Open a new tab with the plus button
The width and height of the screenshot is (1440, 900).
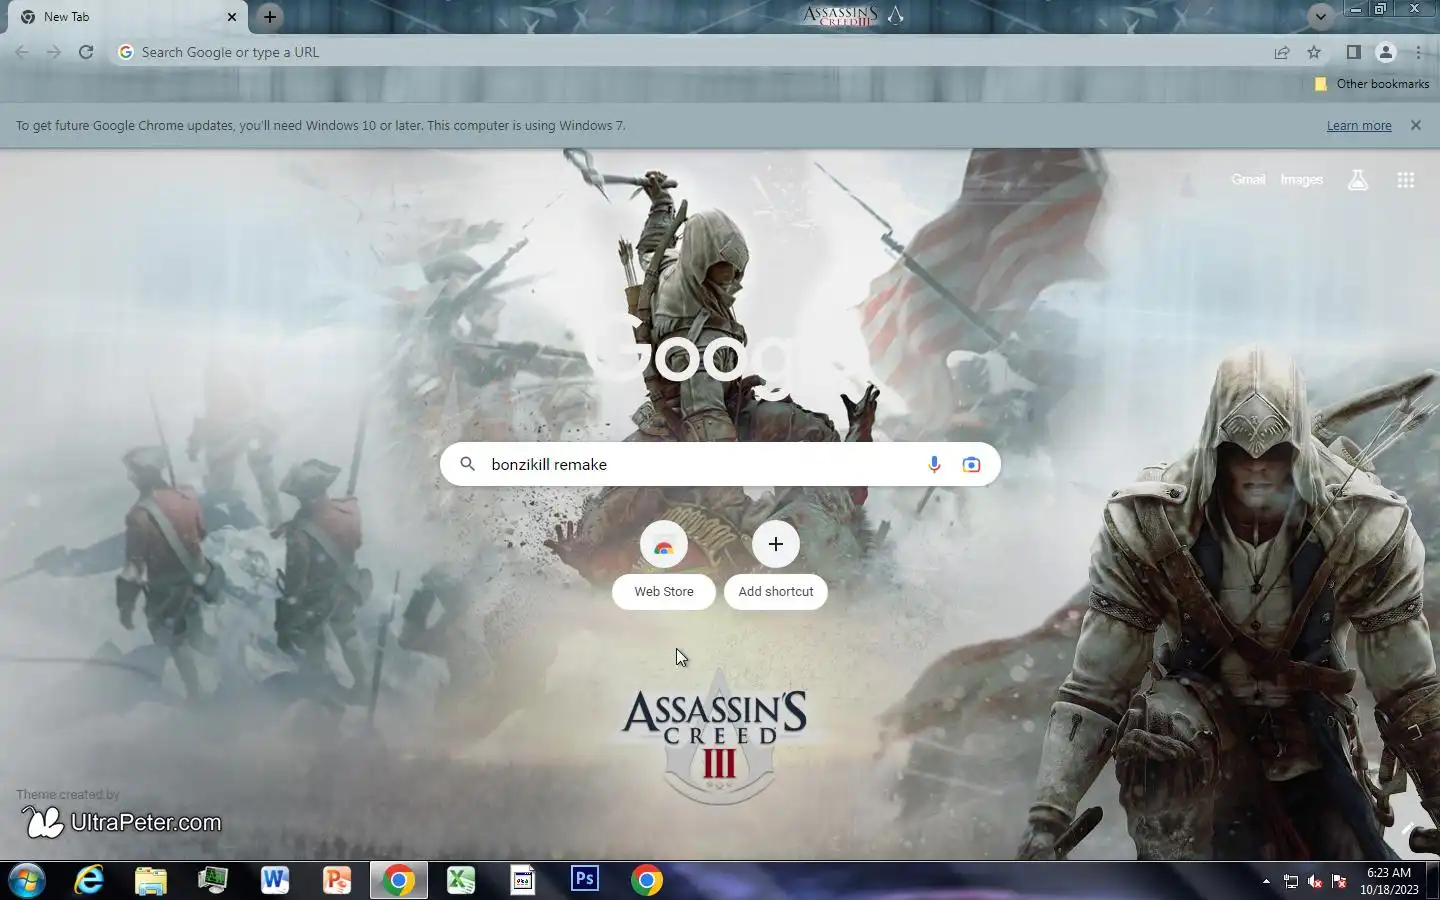click(x=270, y=17)
